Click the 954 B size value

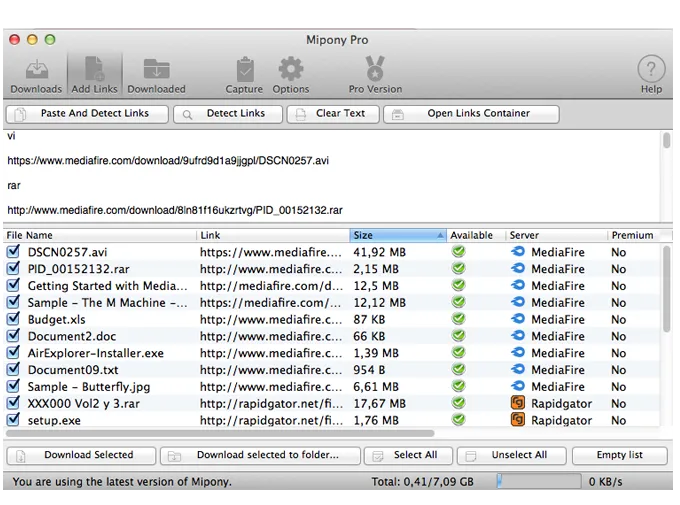[369, 370]
